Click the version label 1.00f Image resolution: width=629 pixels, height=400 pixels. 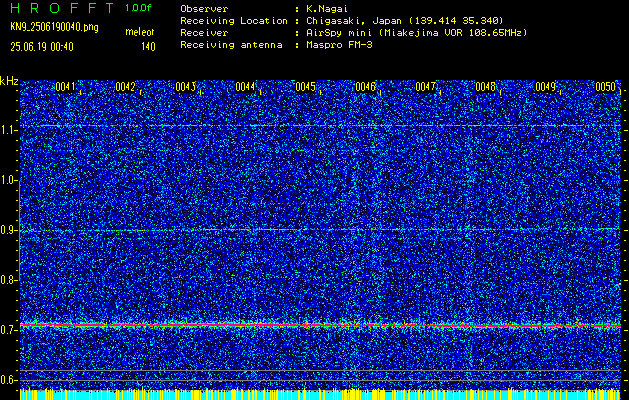point(138,8)
